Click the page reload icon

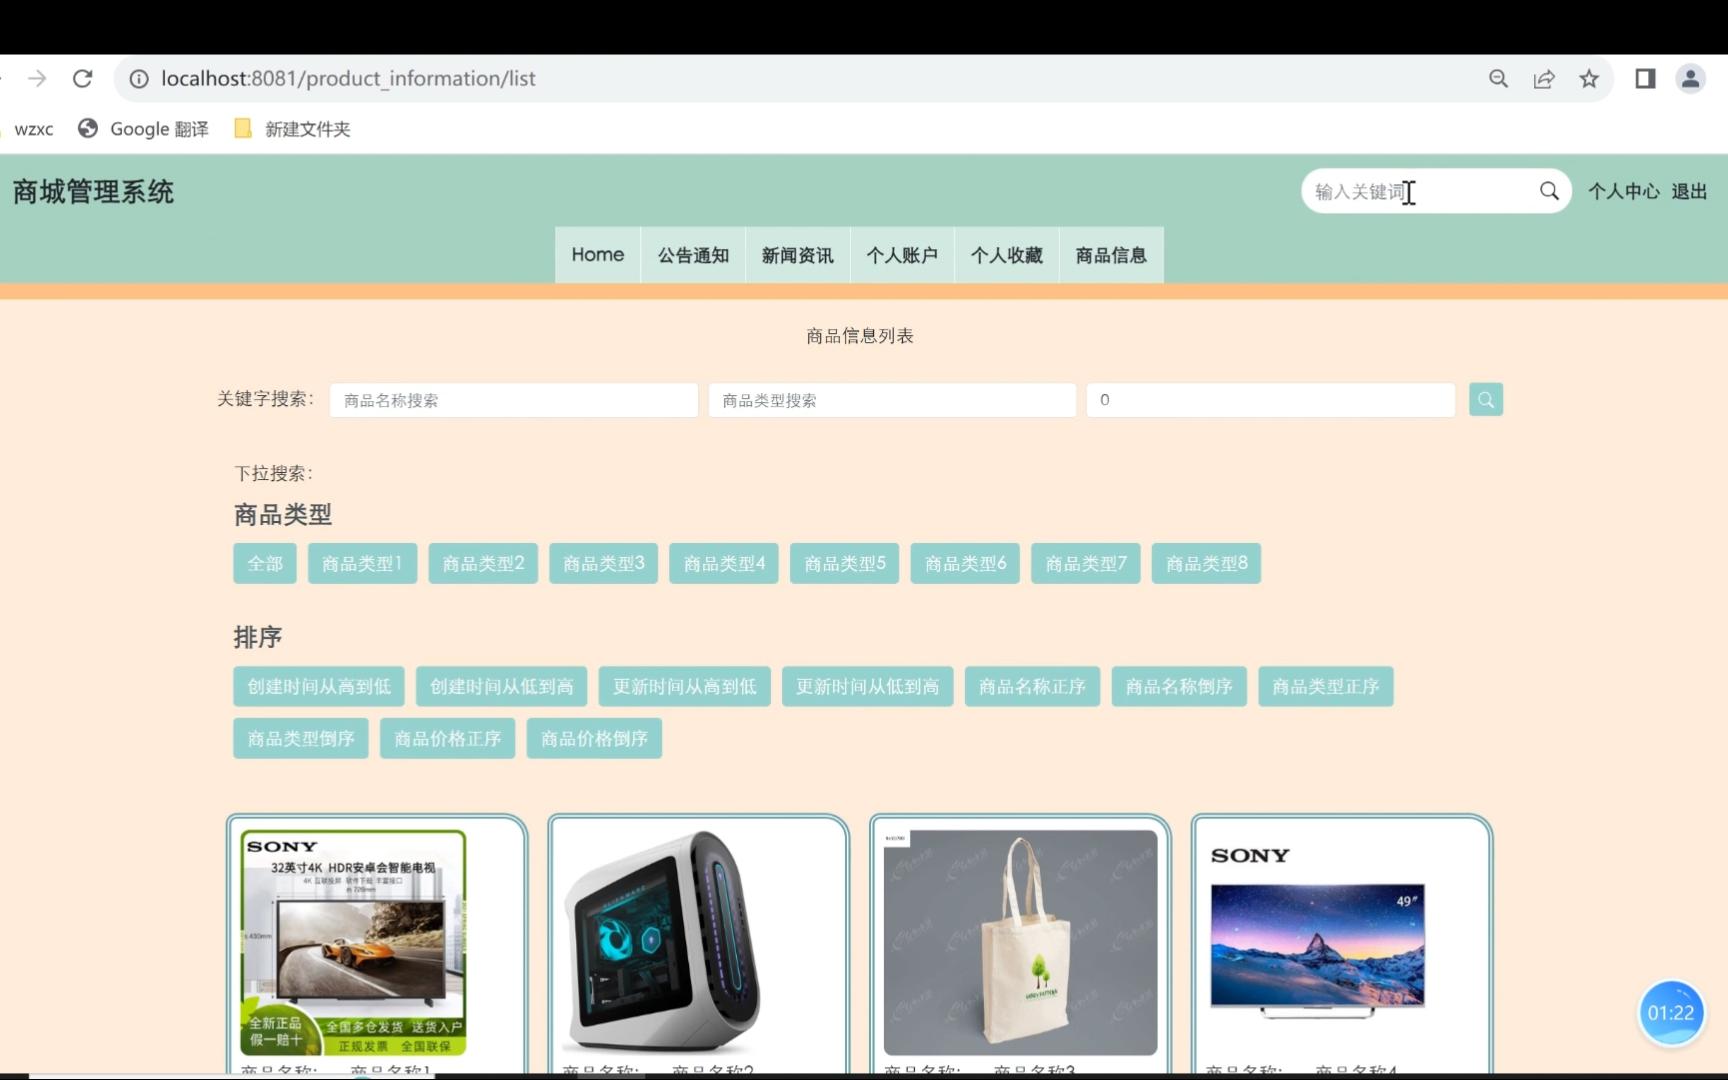(83, 78)
